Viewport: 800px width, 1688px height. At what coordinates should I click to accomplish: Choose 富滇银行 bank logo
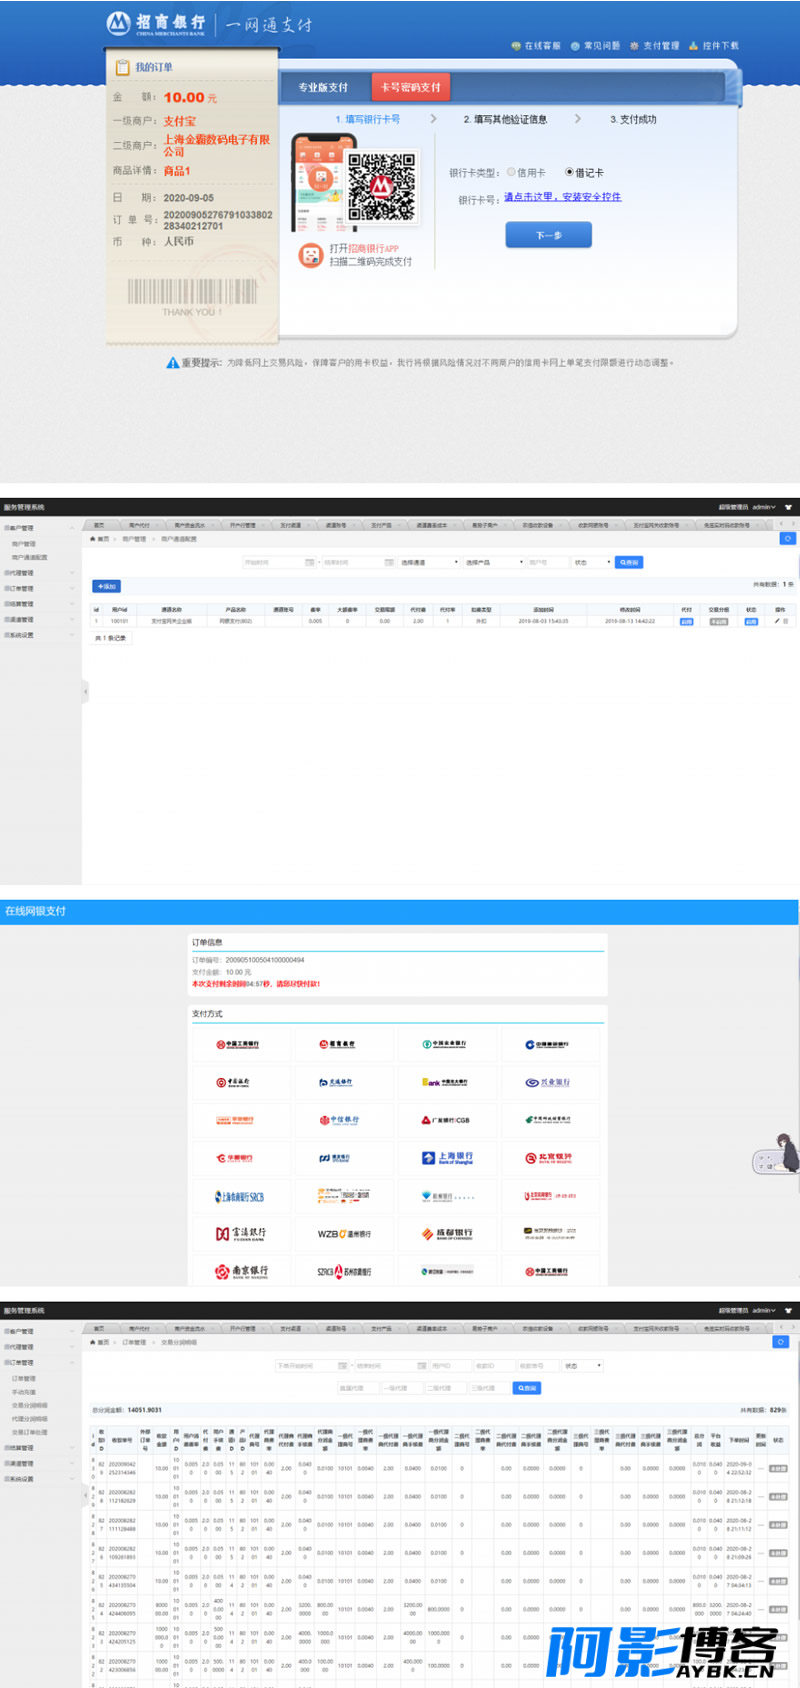point(241,1234)
